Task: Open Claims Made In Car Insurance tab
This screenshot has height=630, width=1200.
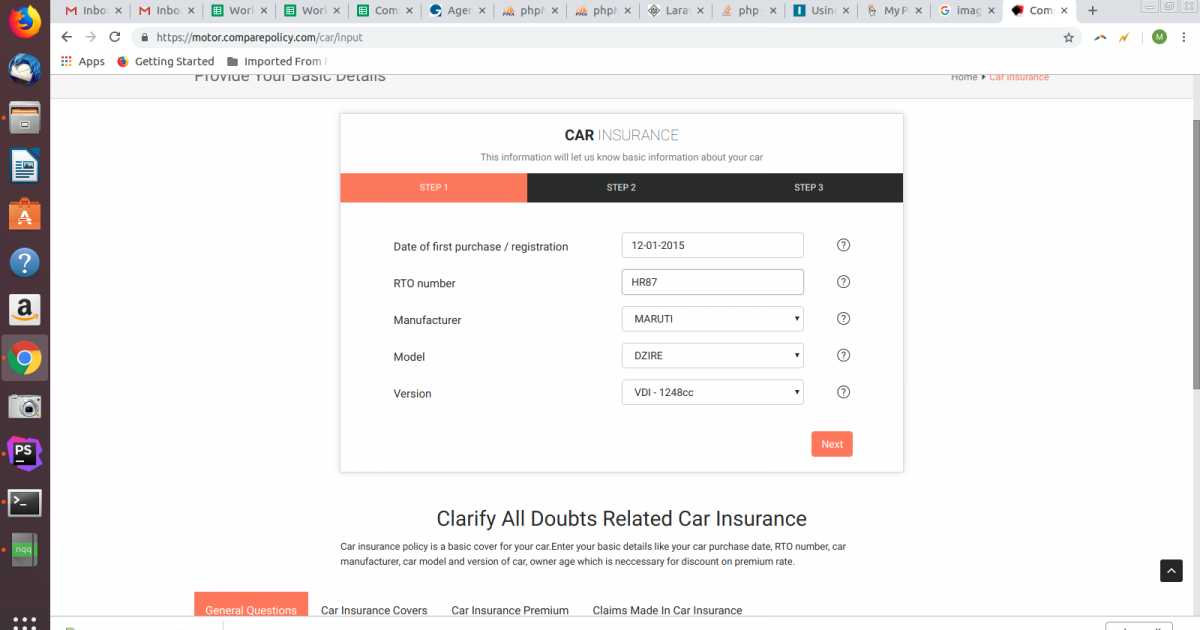Action: point(667,610)
